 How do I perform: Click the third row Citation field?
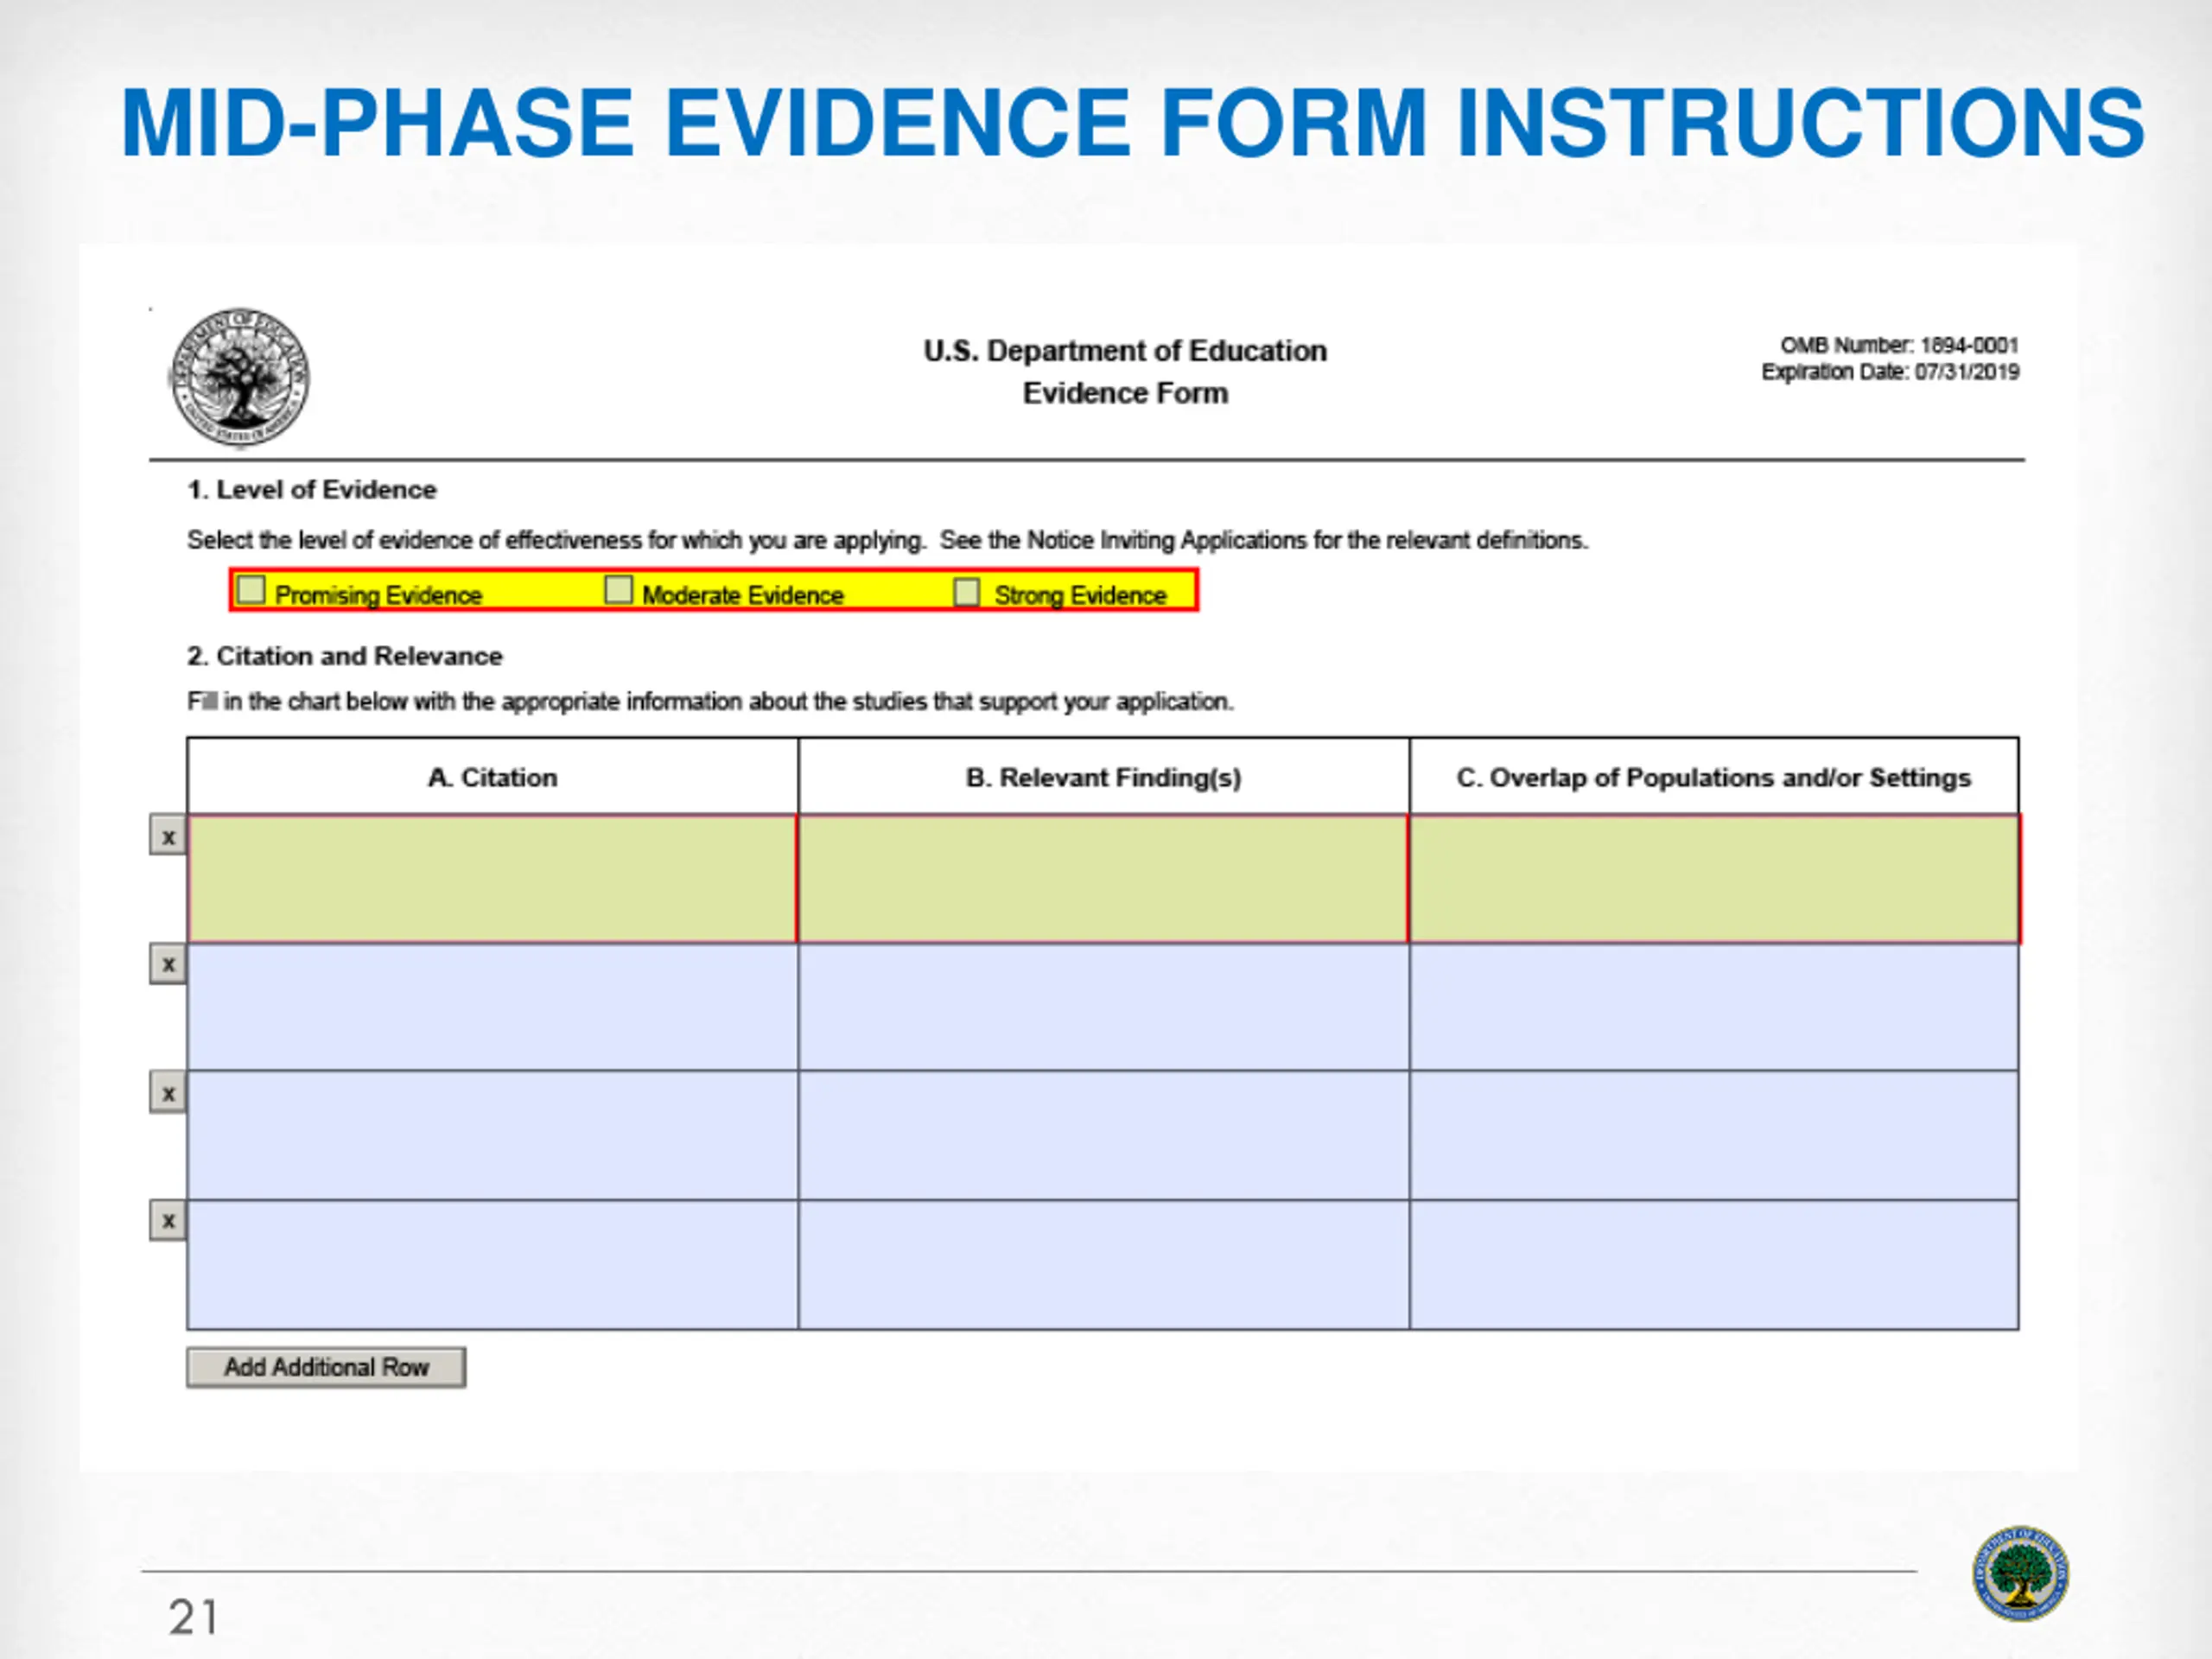(493, 1135)
